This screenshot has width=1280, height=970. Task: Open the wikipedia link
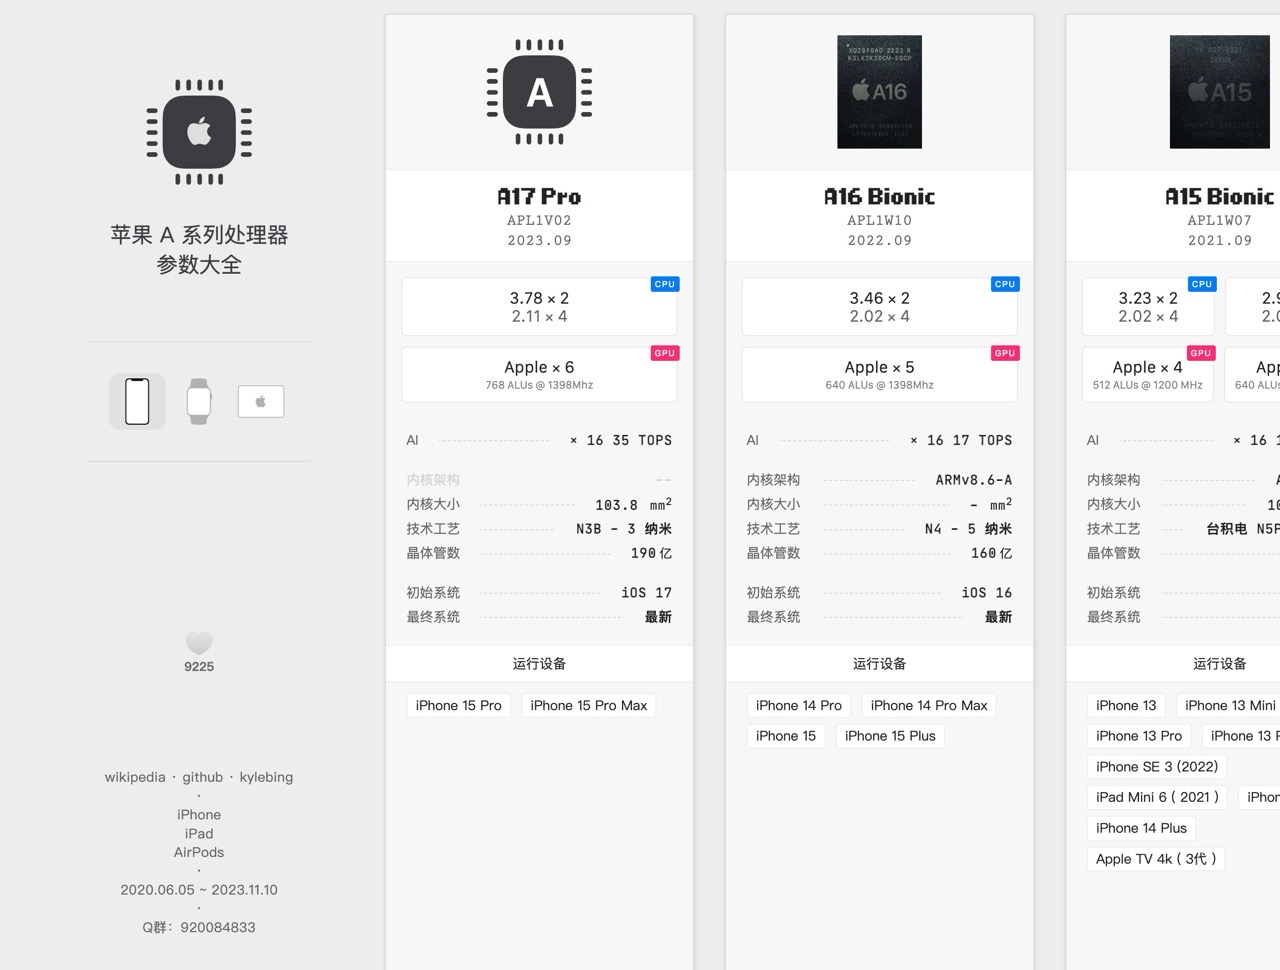coord(135,777)
